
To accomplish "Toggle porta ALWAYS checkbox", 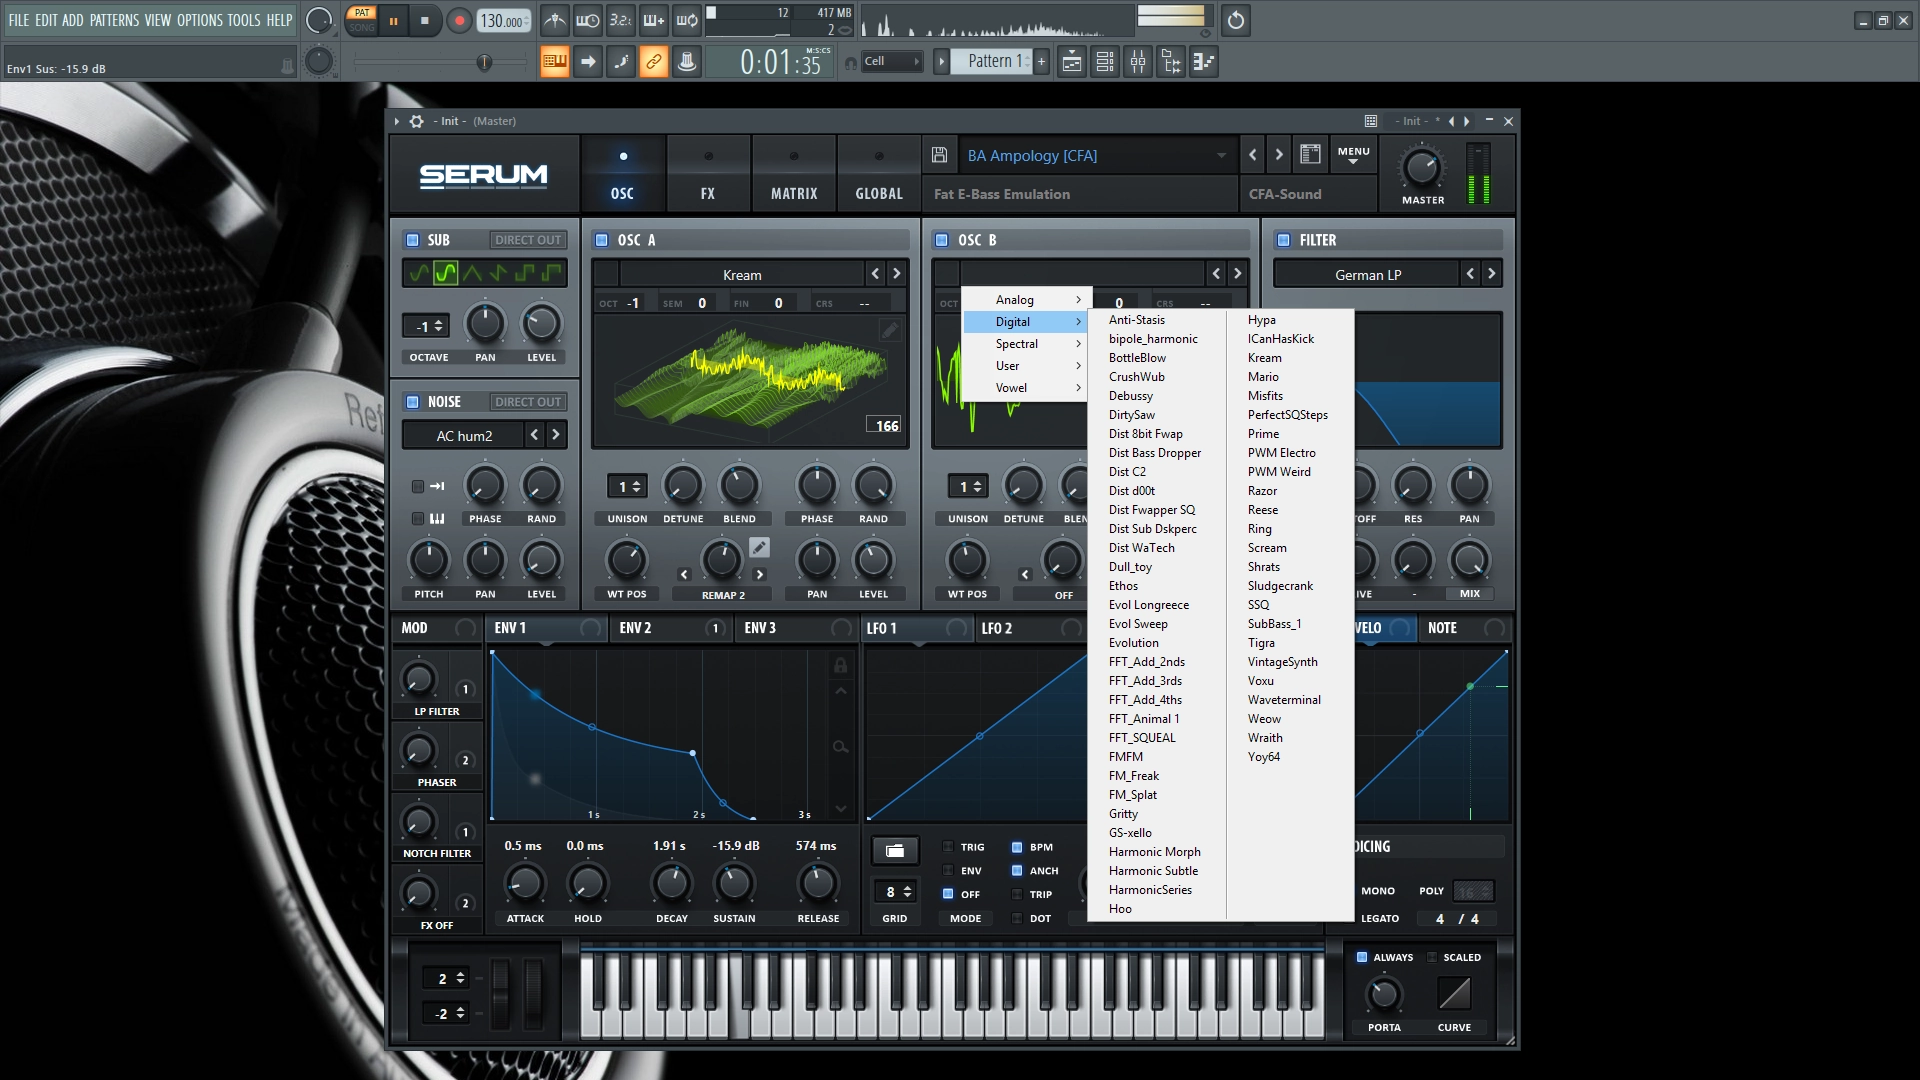I will click(x=1362, y=957).
